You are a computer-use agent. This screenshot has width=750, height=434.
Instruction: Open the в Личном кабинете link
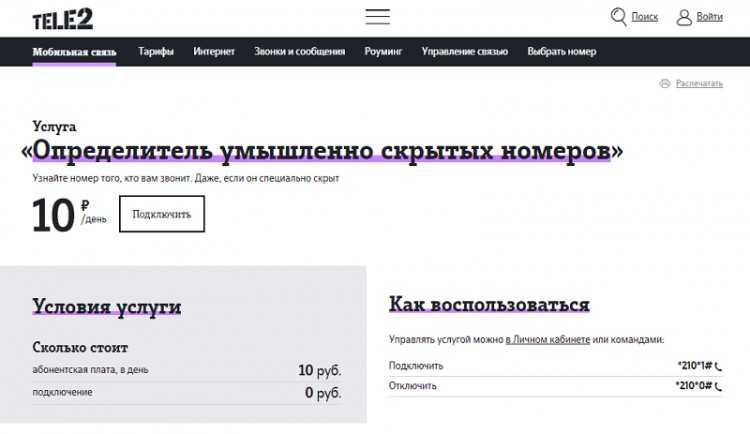tap(548, 339)
